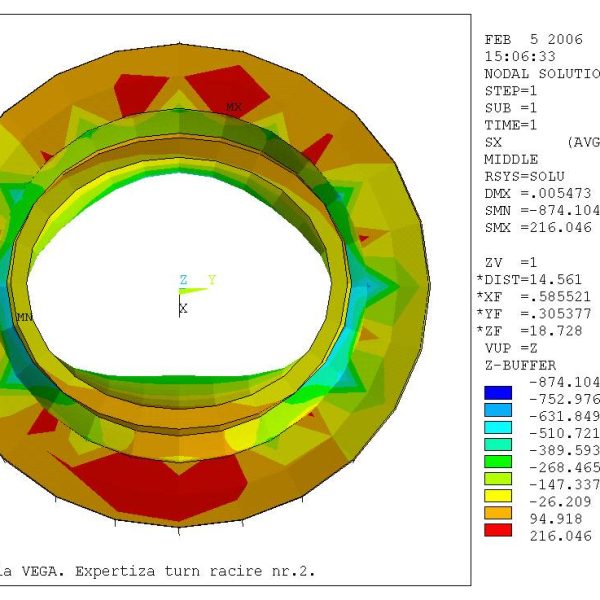Select the coordinate triad Z axis label
This screenshot has width=600, height=600.
(183, 280)
